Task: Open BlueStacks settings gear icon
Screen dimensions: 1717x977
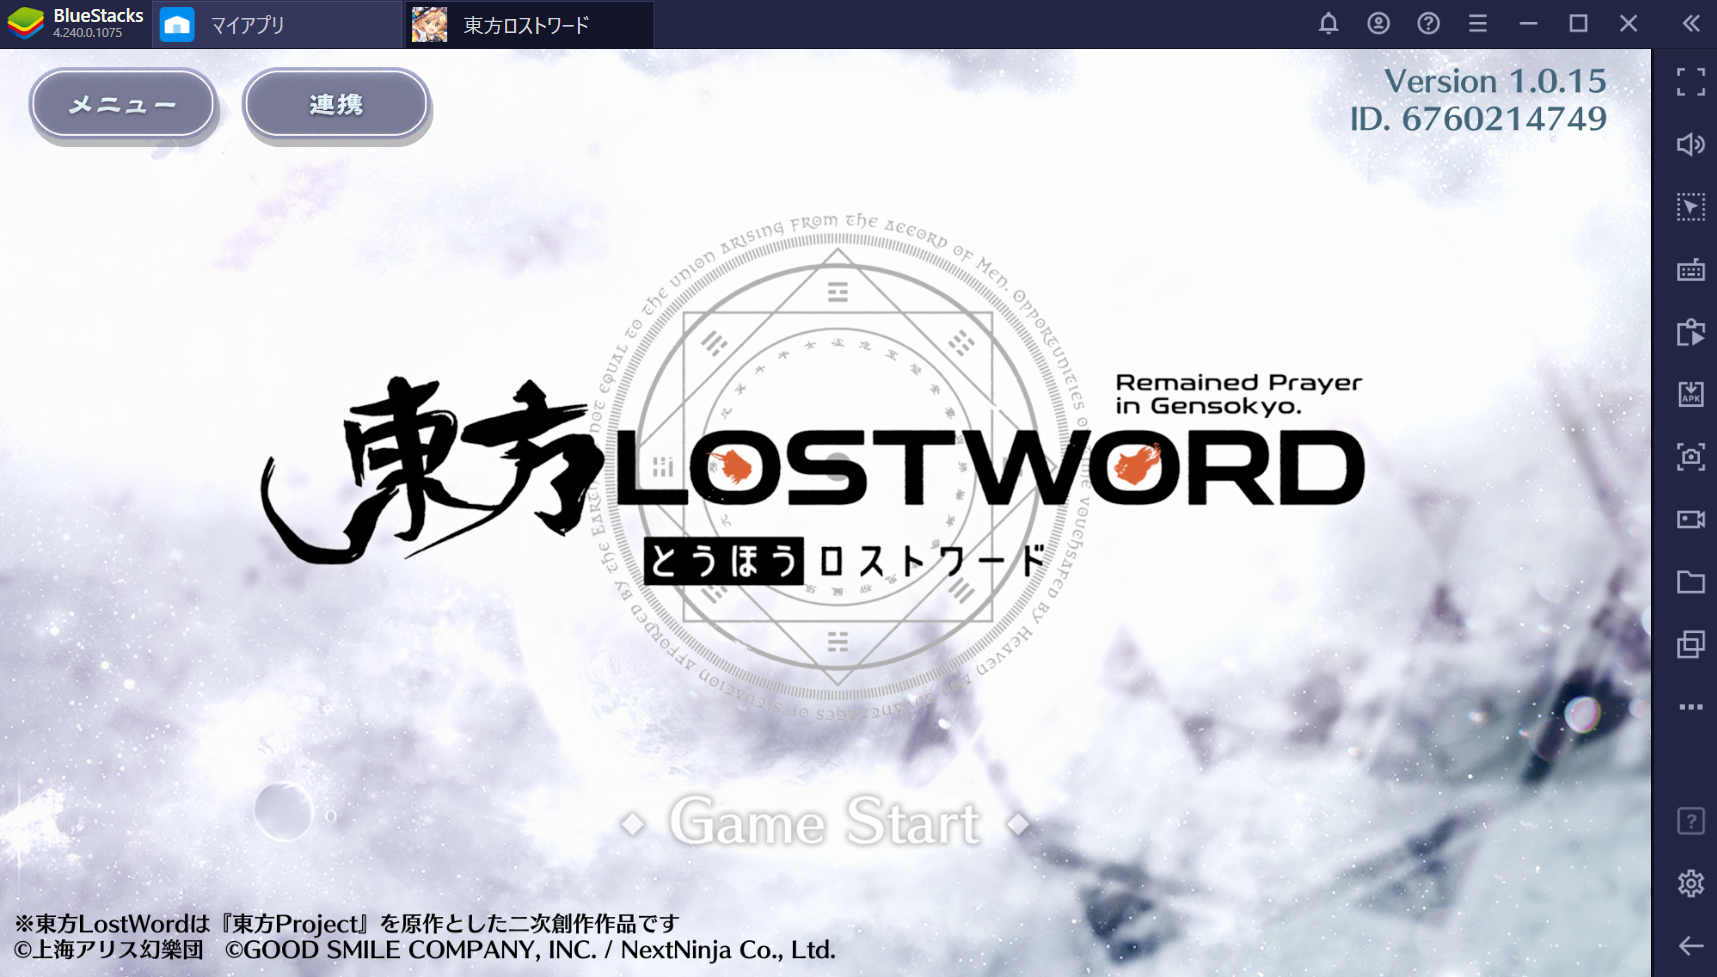Action: pos(1691,884)
